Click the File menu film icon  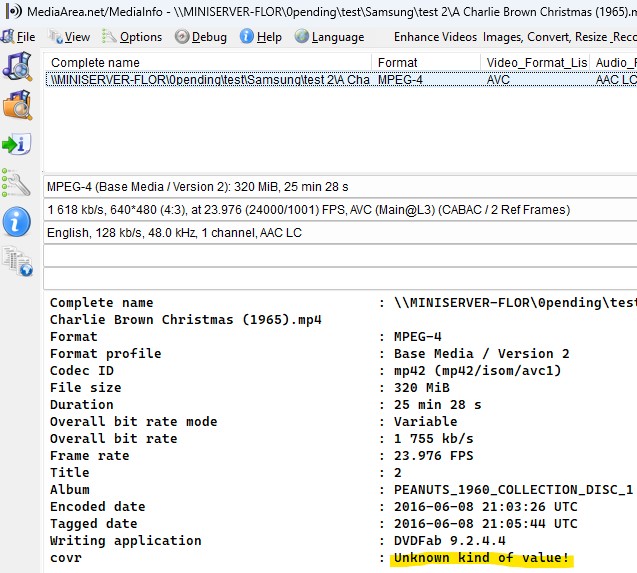click(7, 37)
